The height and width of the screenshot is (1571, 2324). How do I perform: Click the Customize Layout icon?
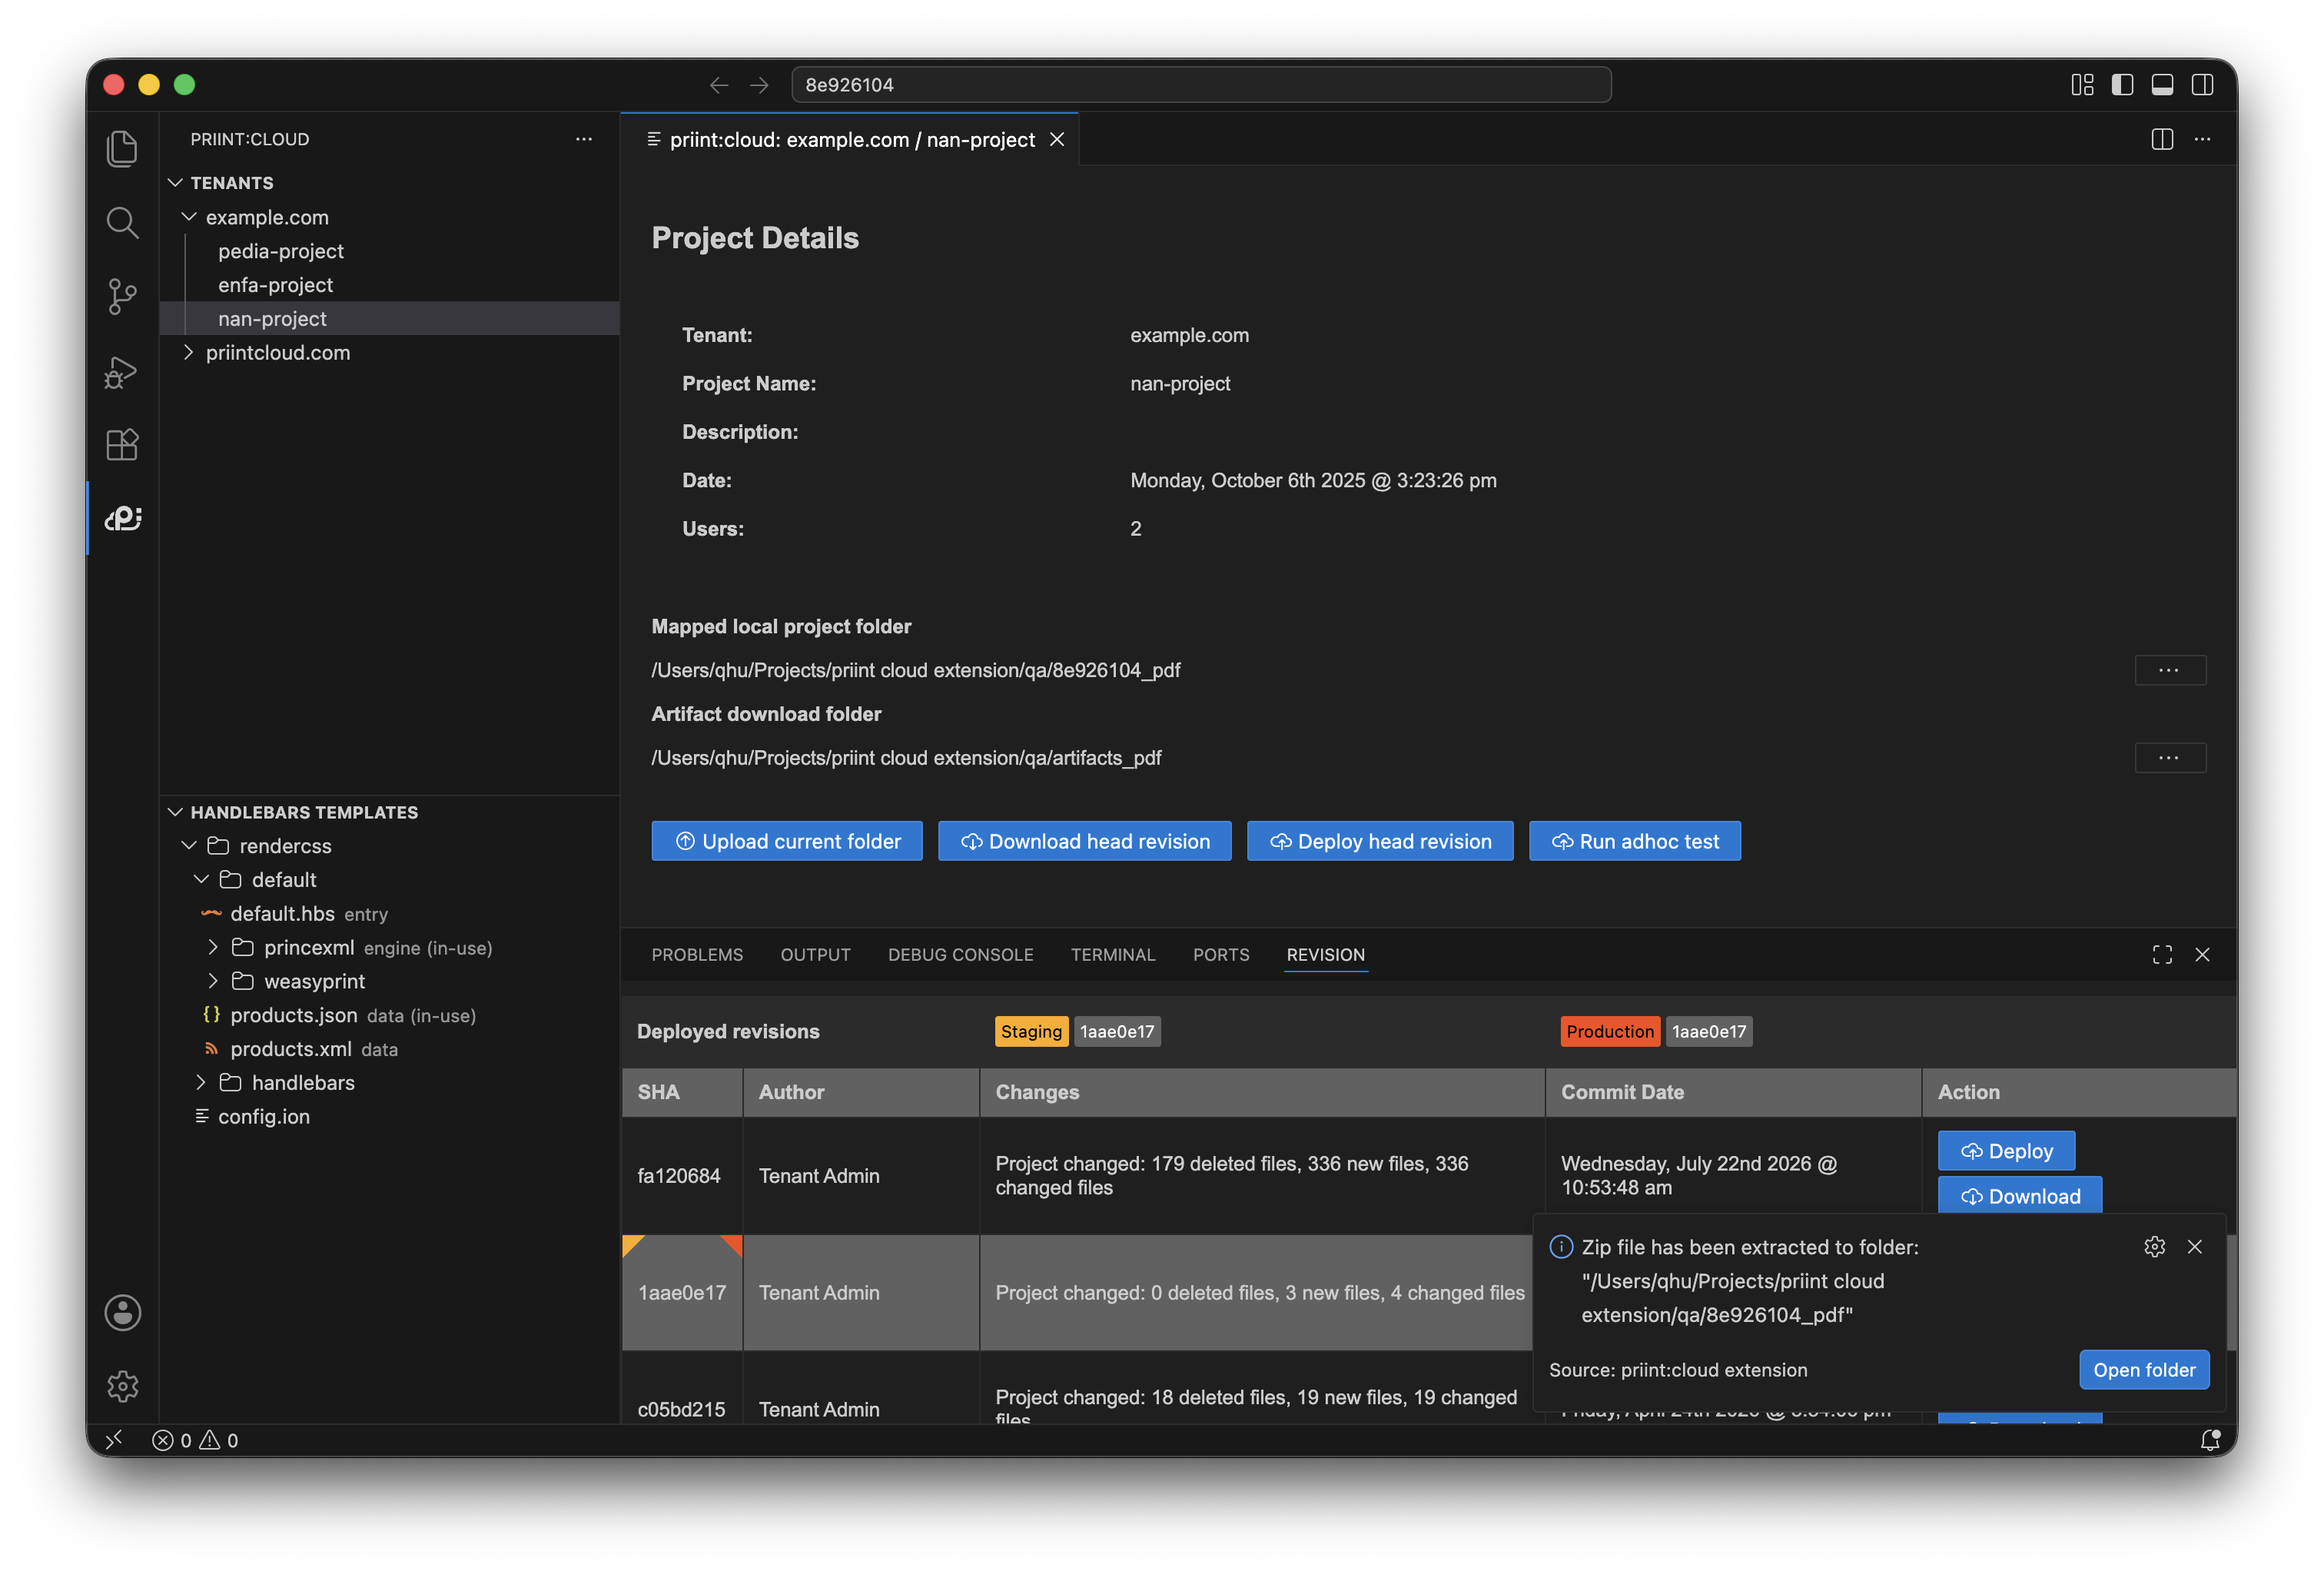(2082, 85)
